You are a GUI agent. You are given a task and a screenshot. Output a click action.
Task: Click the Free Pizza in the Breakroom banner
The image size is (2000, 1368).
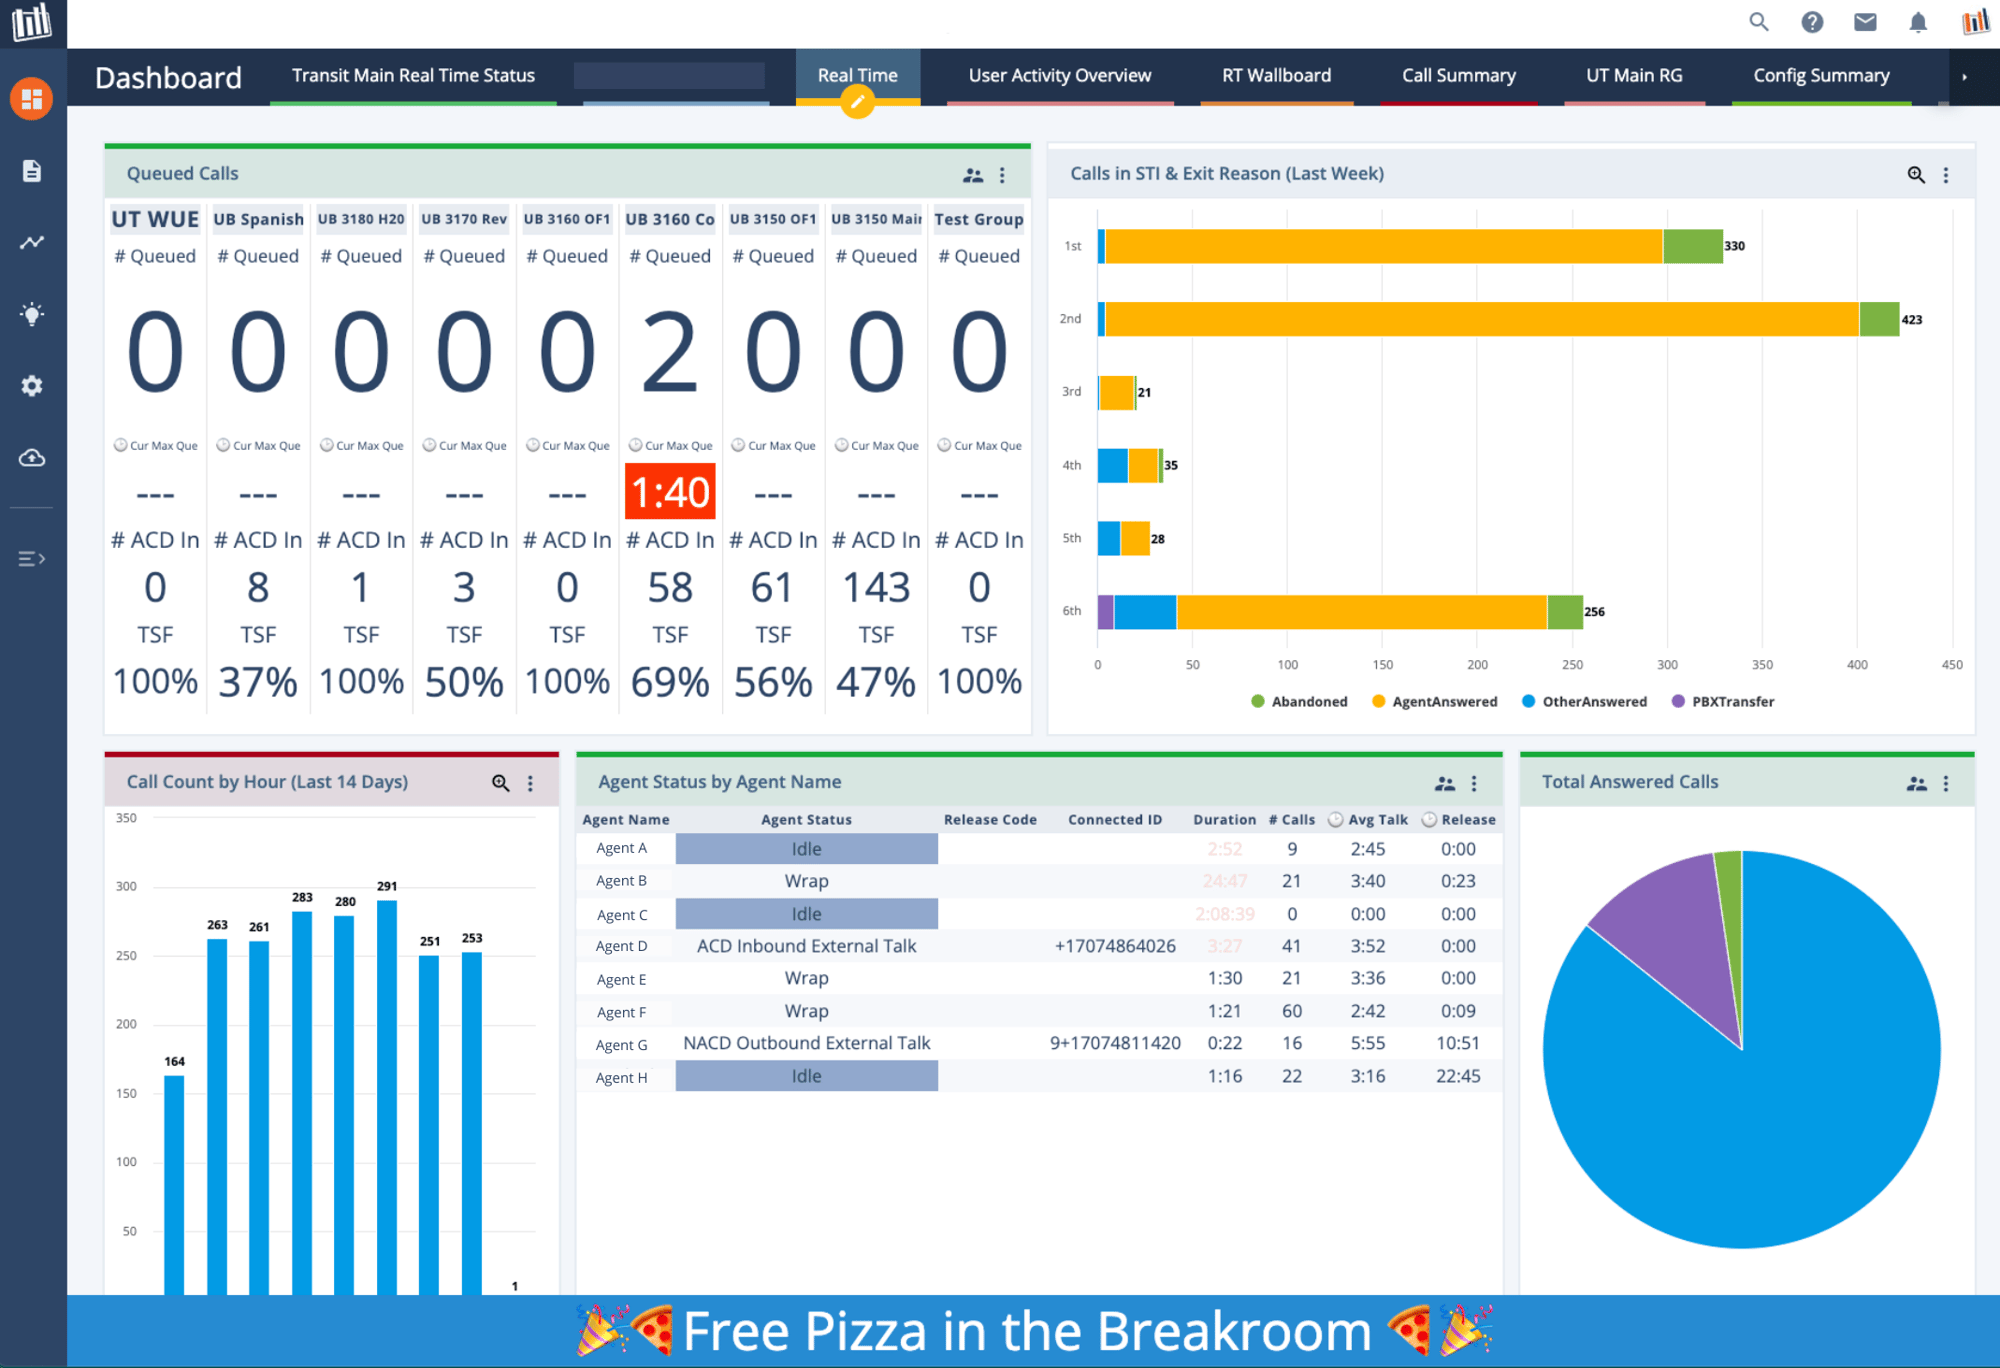pos(1033,1331)
